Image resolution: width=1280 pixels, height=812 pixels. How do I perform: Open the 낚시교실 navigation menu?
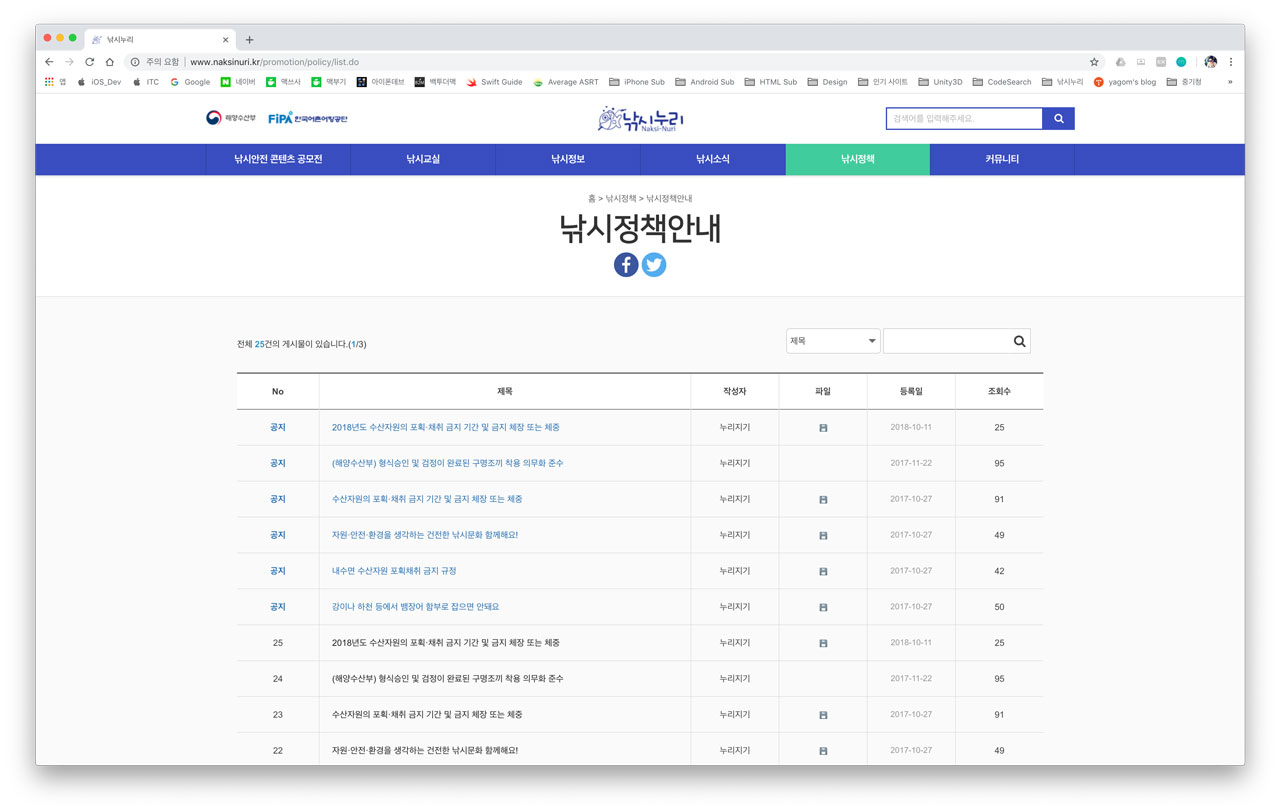point(423,159)
